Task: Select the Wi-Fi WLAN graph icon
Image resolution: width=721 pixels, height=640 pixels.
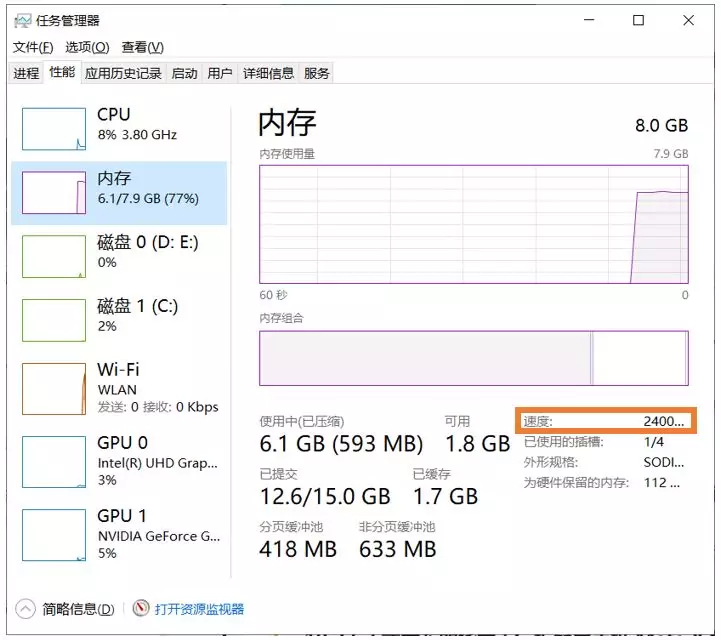Action: (x=54, y=388)
